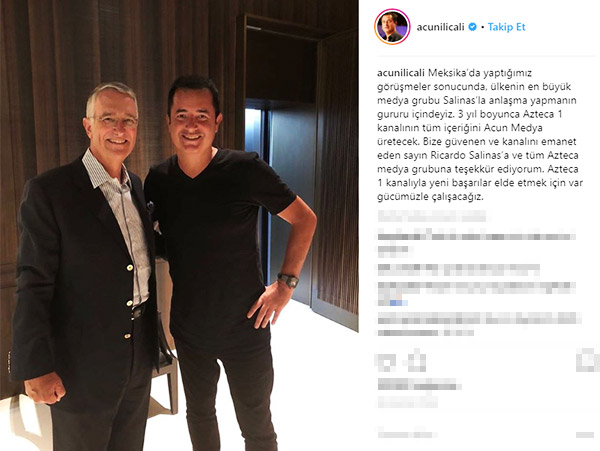Select the last blurred two-line comment
This screenshot has height=451, width=600.
coord(479,325)
